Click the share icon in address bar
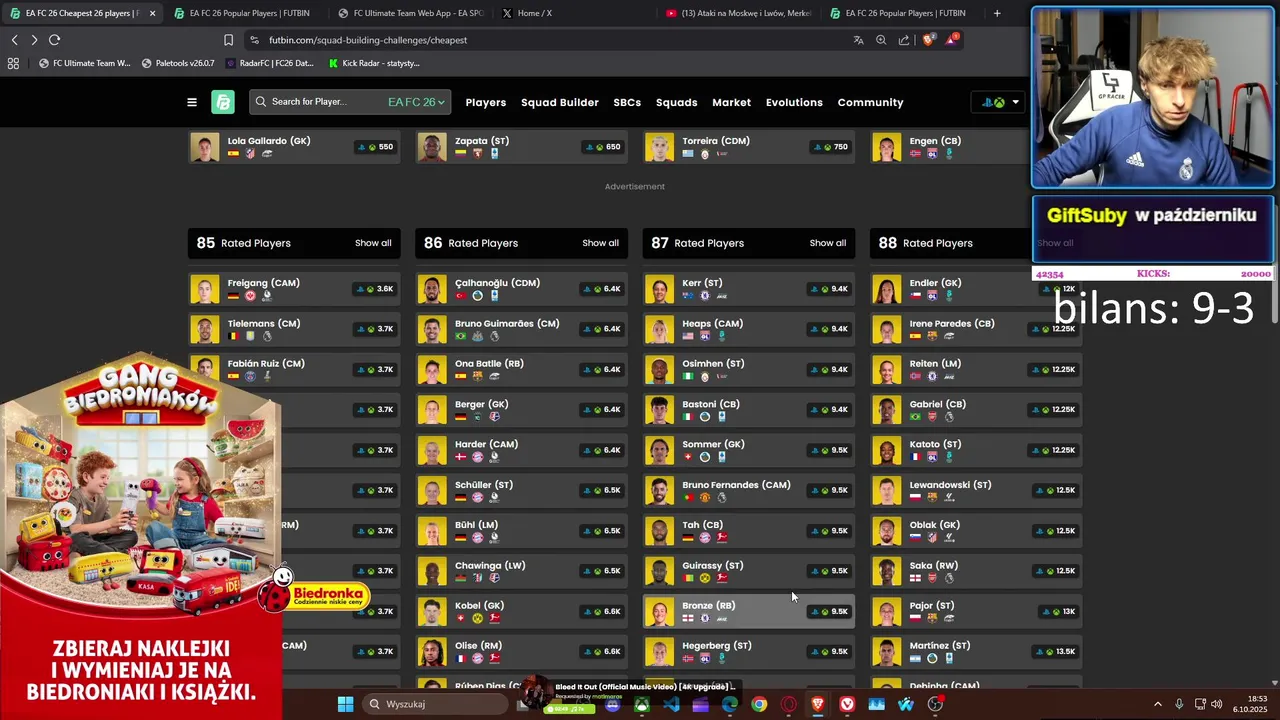Viewport: 1280px width, 720px height. [904, 40]
